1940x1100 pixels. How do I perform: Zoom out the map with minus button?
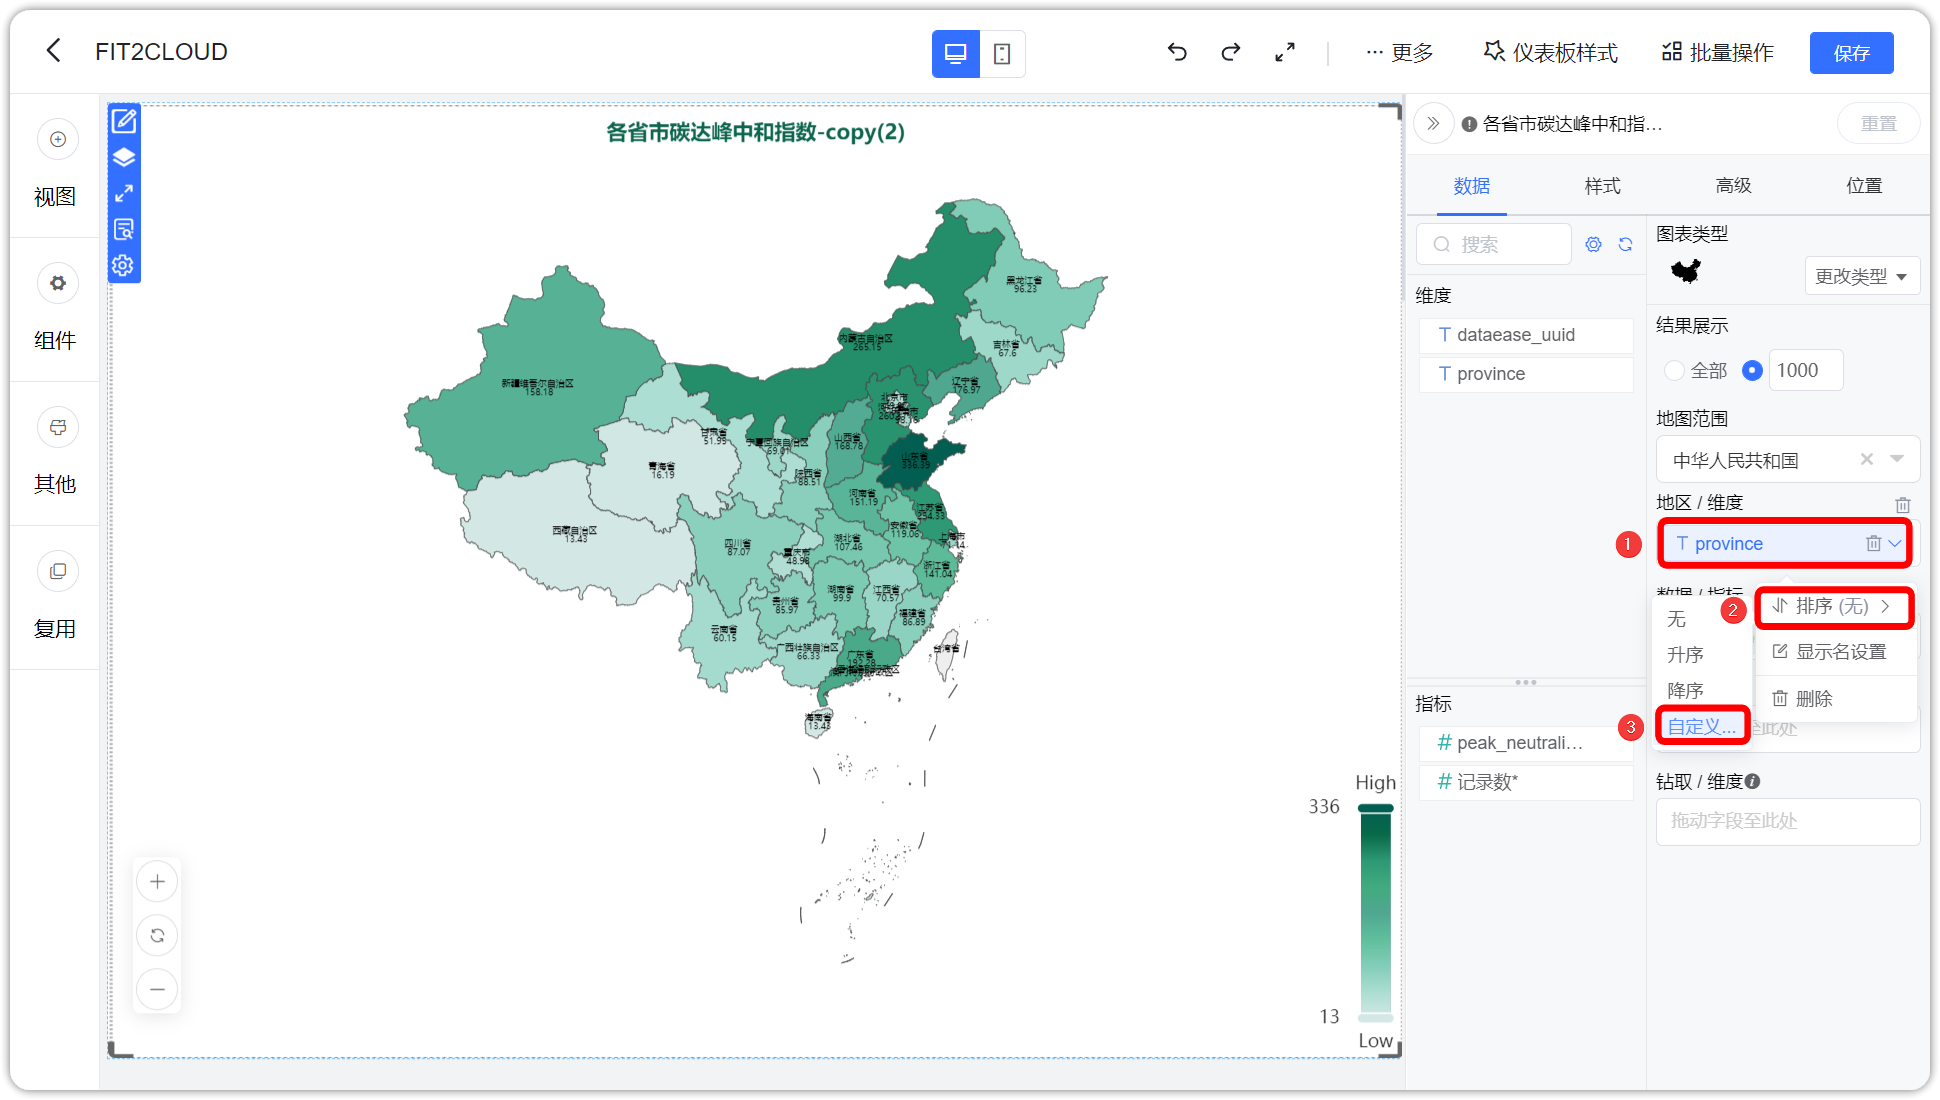click(157, 989)
